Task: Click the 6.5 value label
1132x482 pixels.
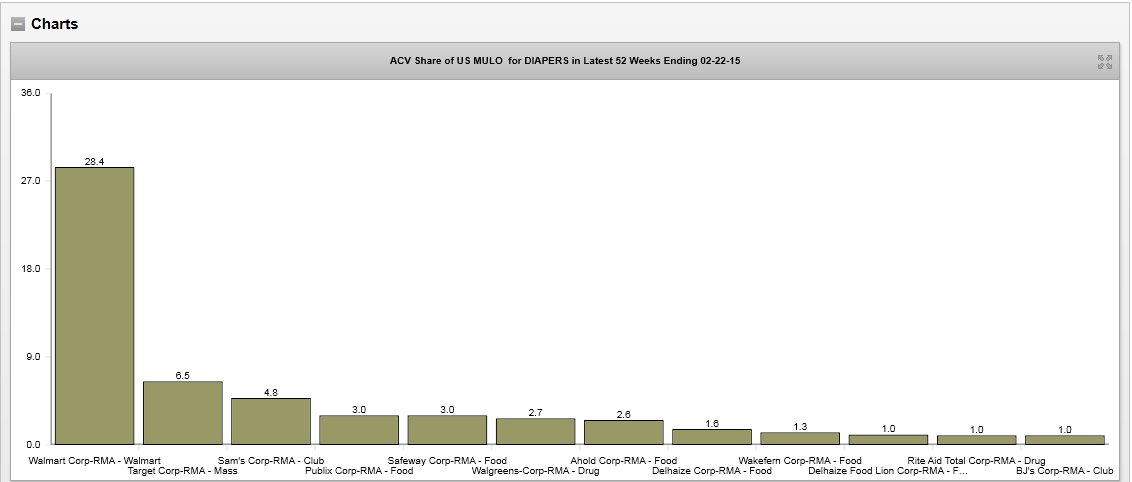Action: [182, 375]
